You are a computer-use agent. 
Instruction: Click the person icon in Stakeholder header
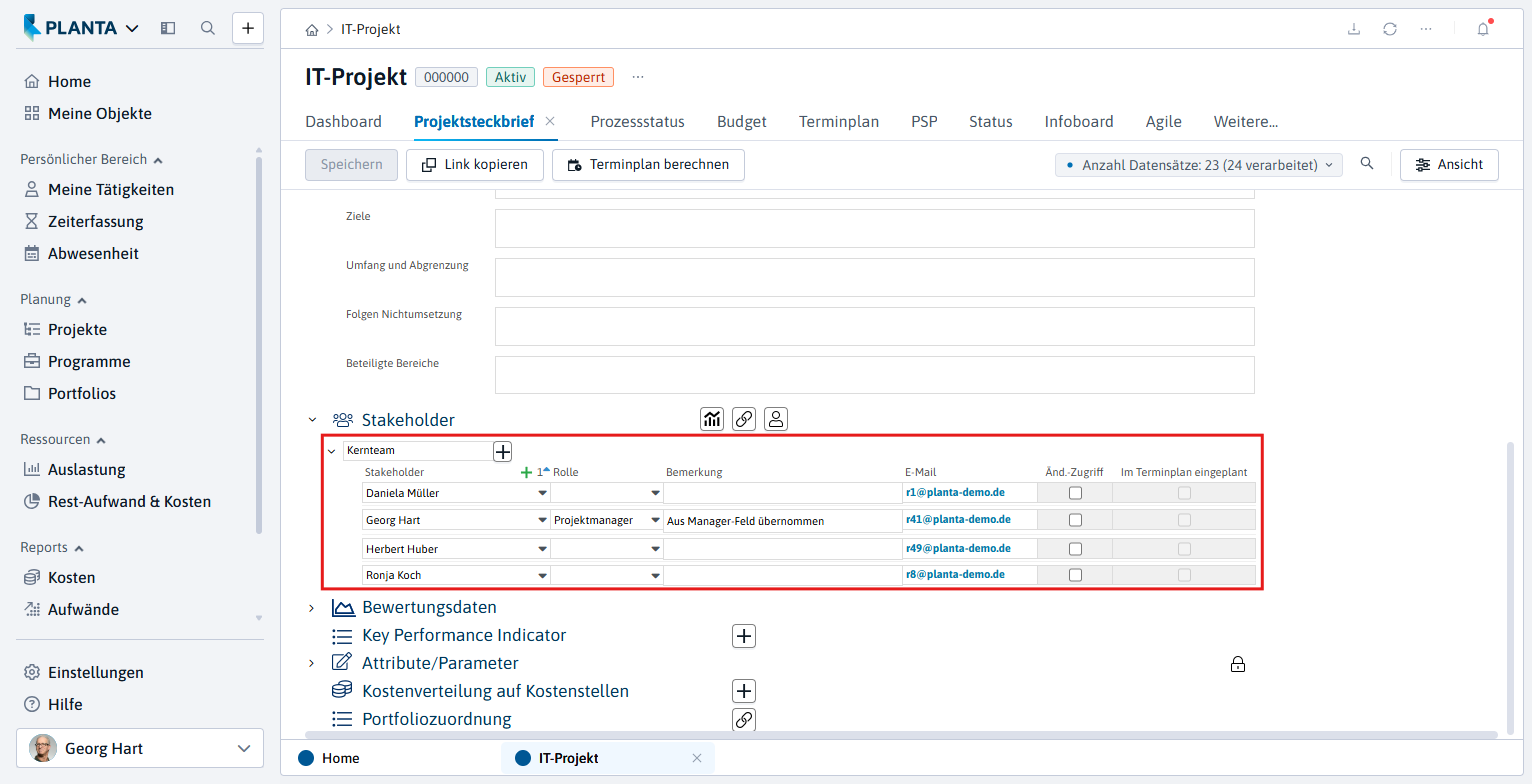pyautogui.click(x=776, y=419)
